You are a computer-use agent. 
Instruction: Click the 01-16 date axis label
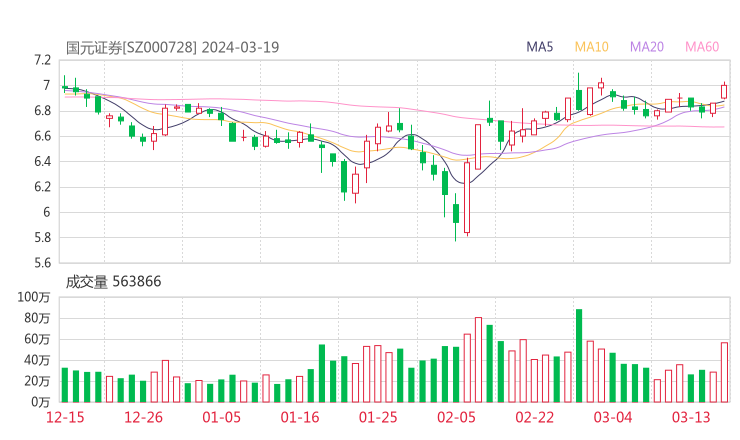[300, 417]
